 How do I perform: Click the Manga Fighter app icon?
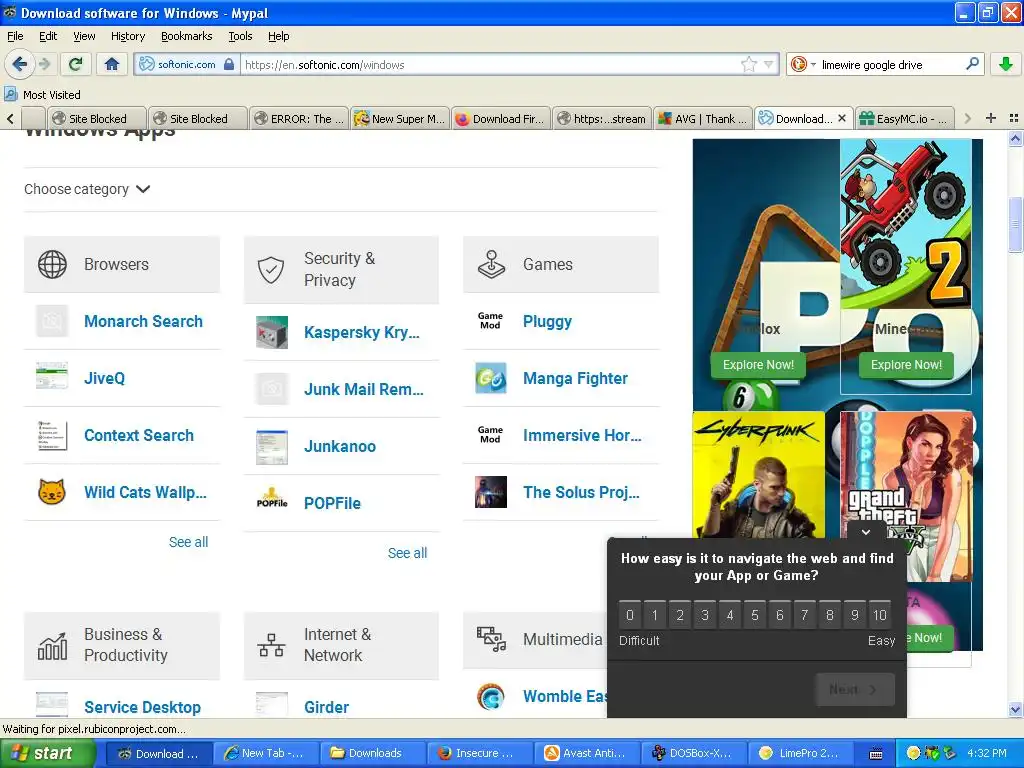pyautogui.click(x=491, y=379)
